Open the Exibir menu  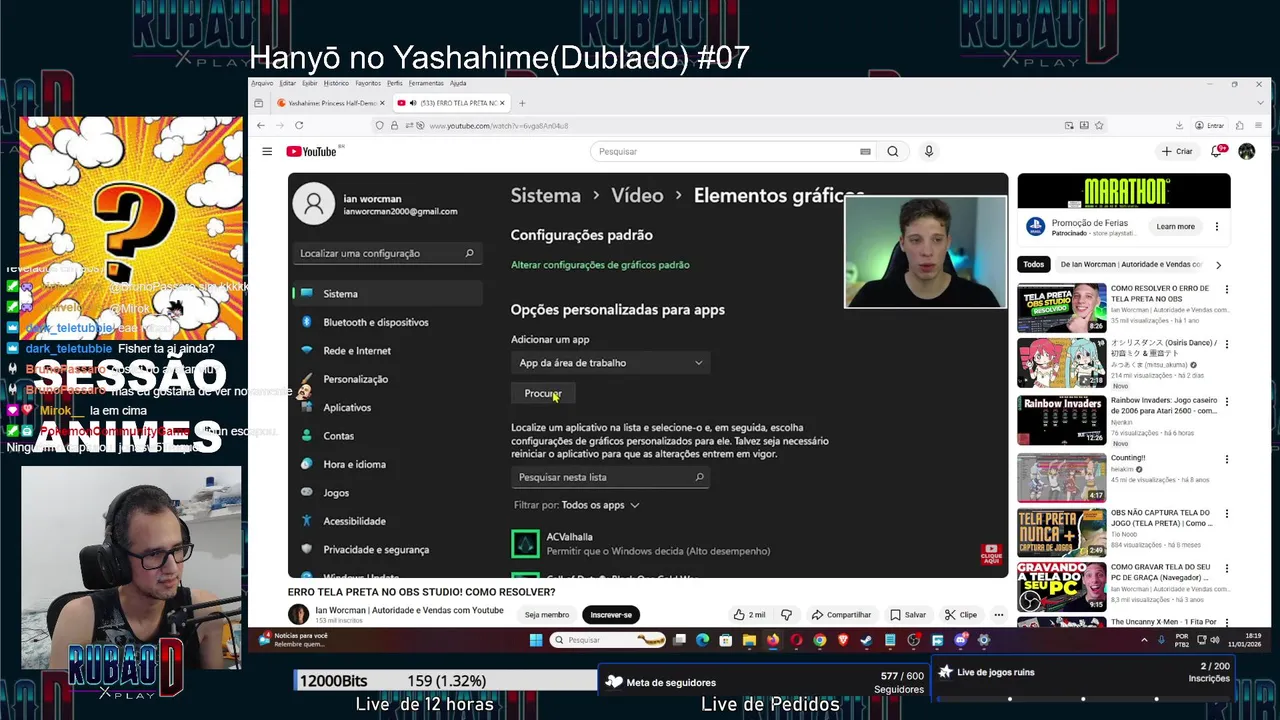pyautogui.click(x=310, y=83)
